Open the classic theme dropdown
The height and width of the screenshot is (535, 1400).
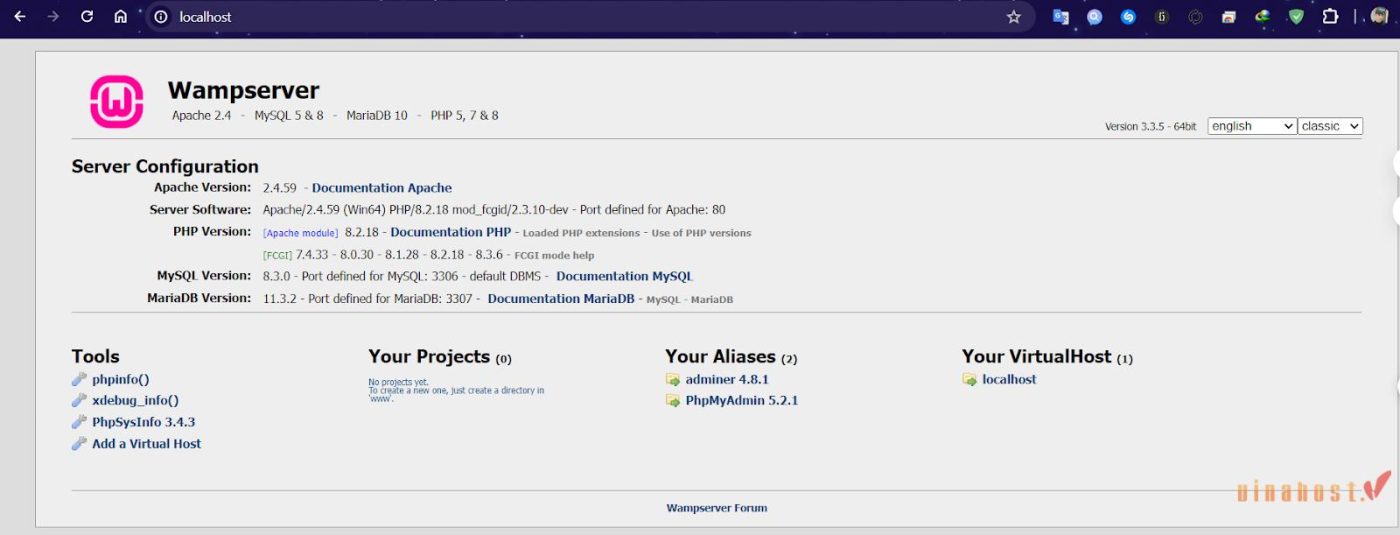(x=1331, y=126)
